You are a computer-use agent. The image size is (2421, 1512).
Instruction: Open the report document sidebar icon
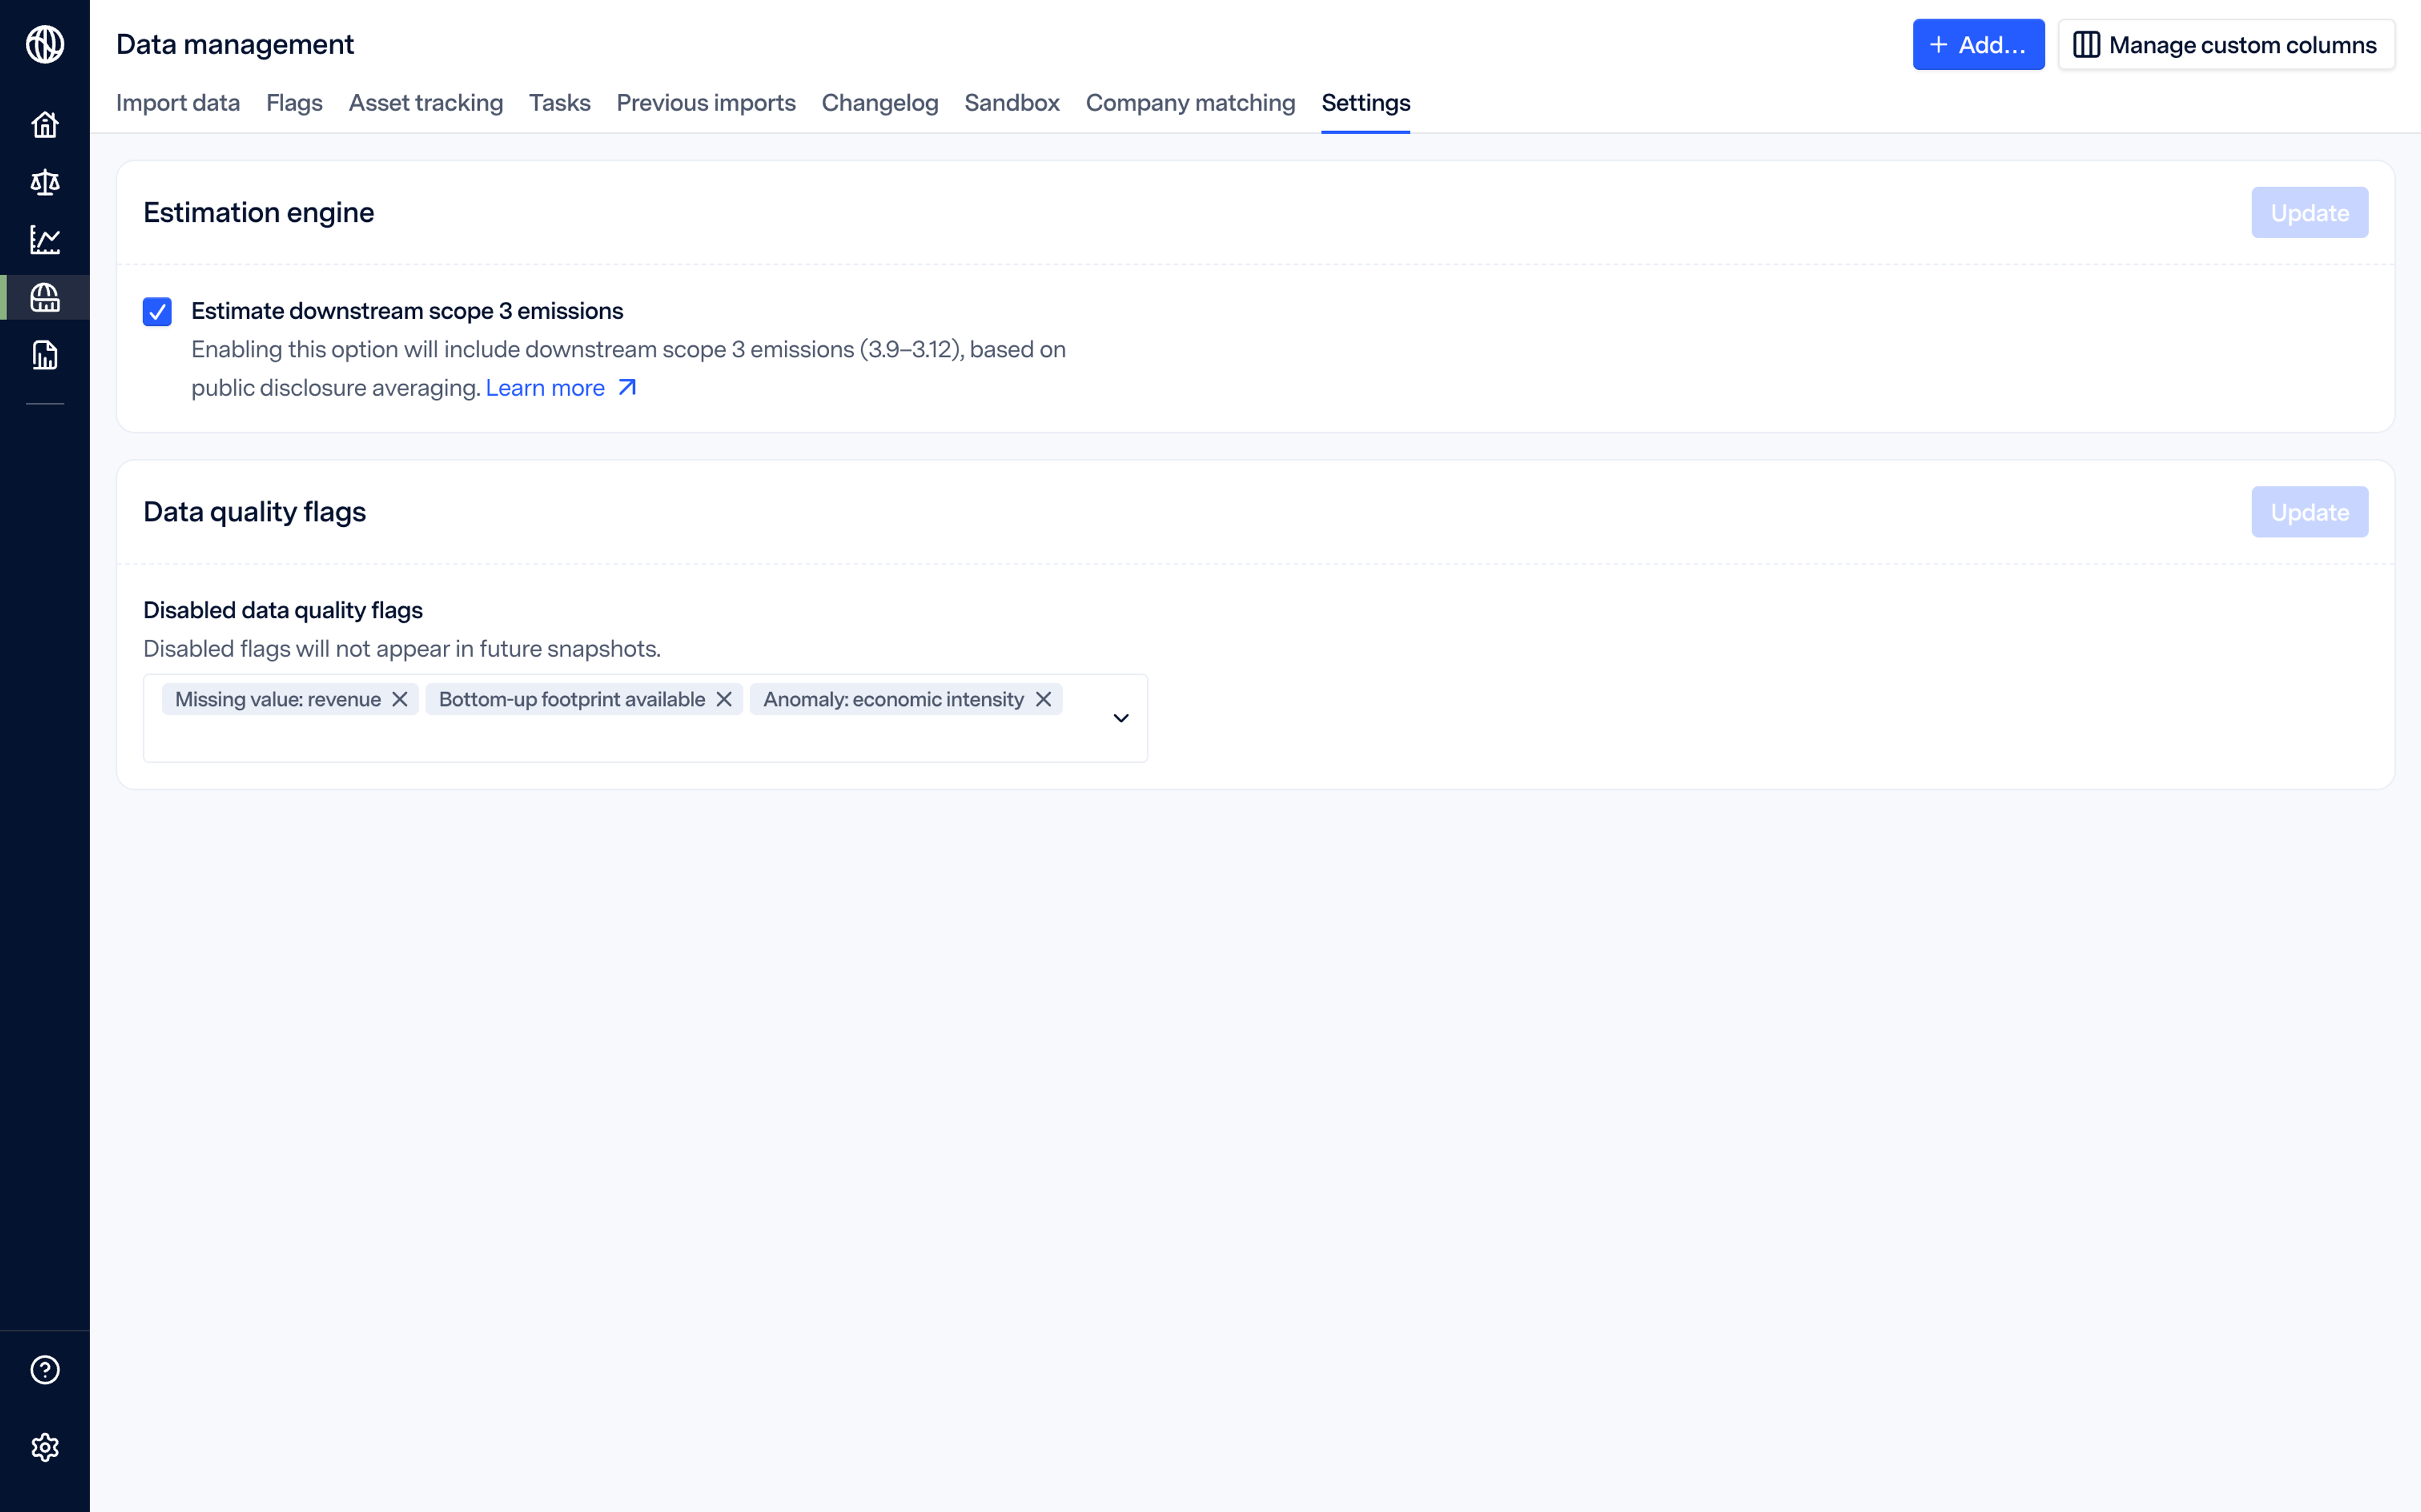pos(45,355)
